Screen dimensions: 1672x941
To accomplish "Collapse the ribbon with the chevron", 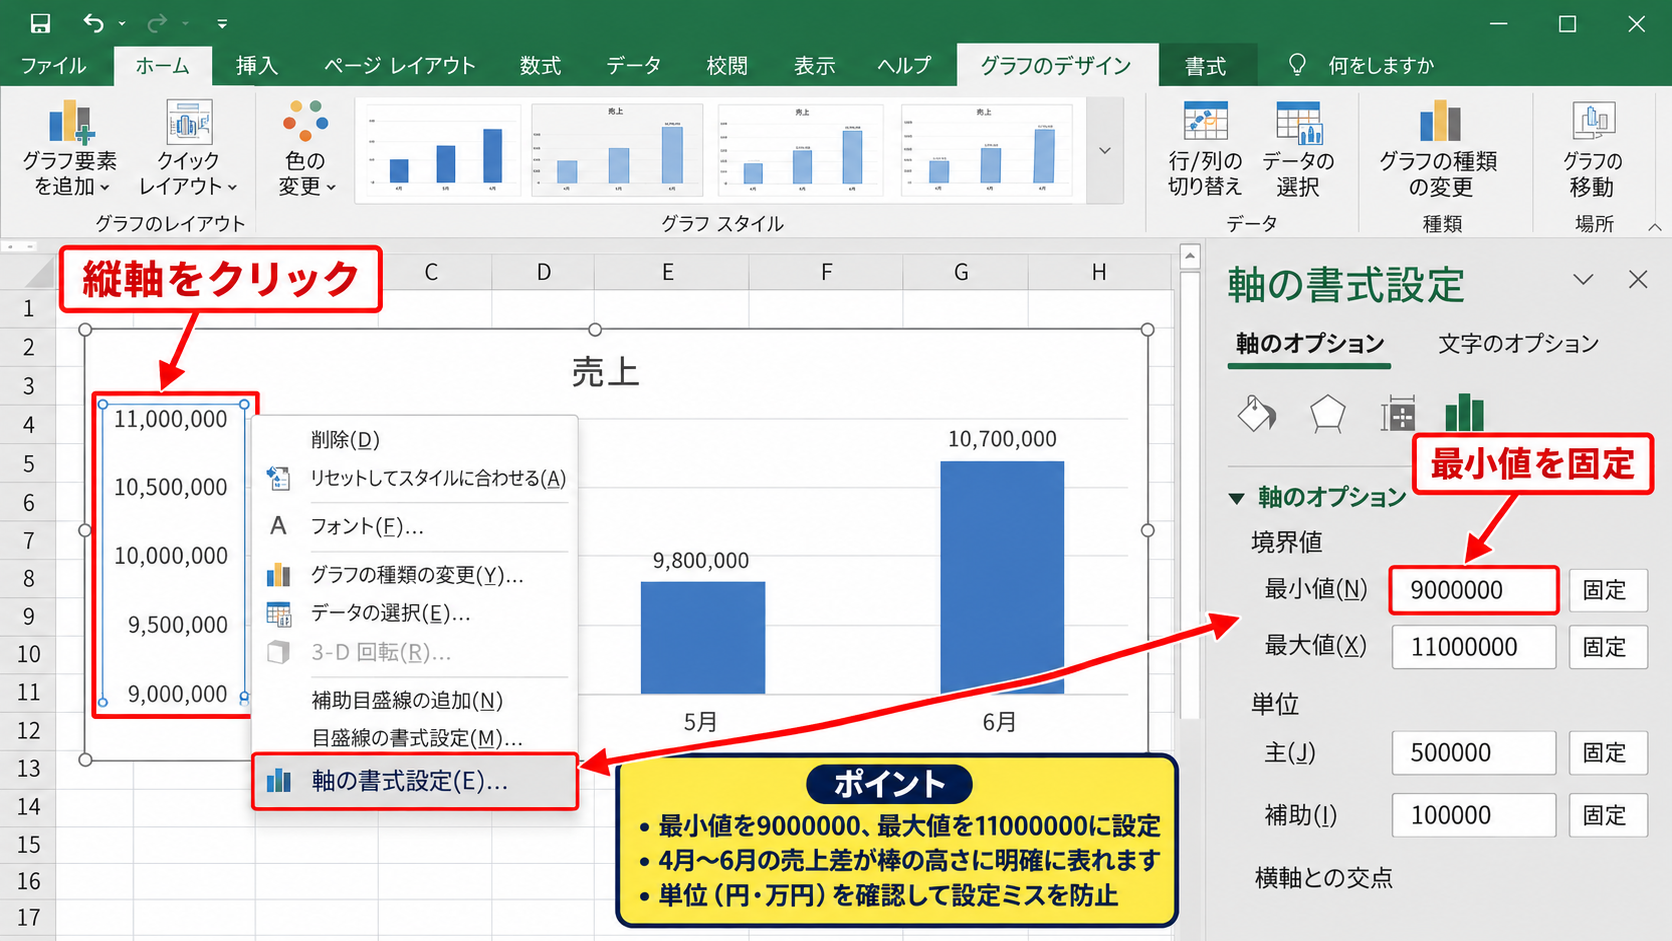I will [1654, 227].
